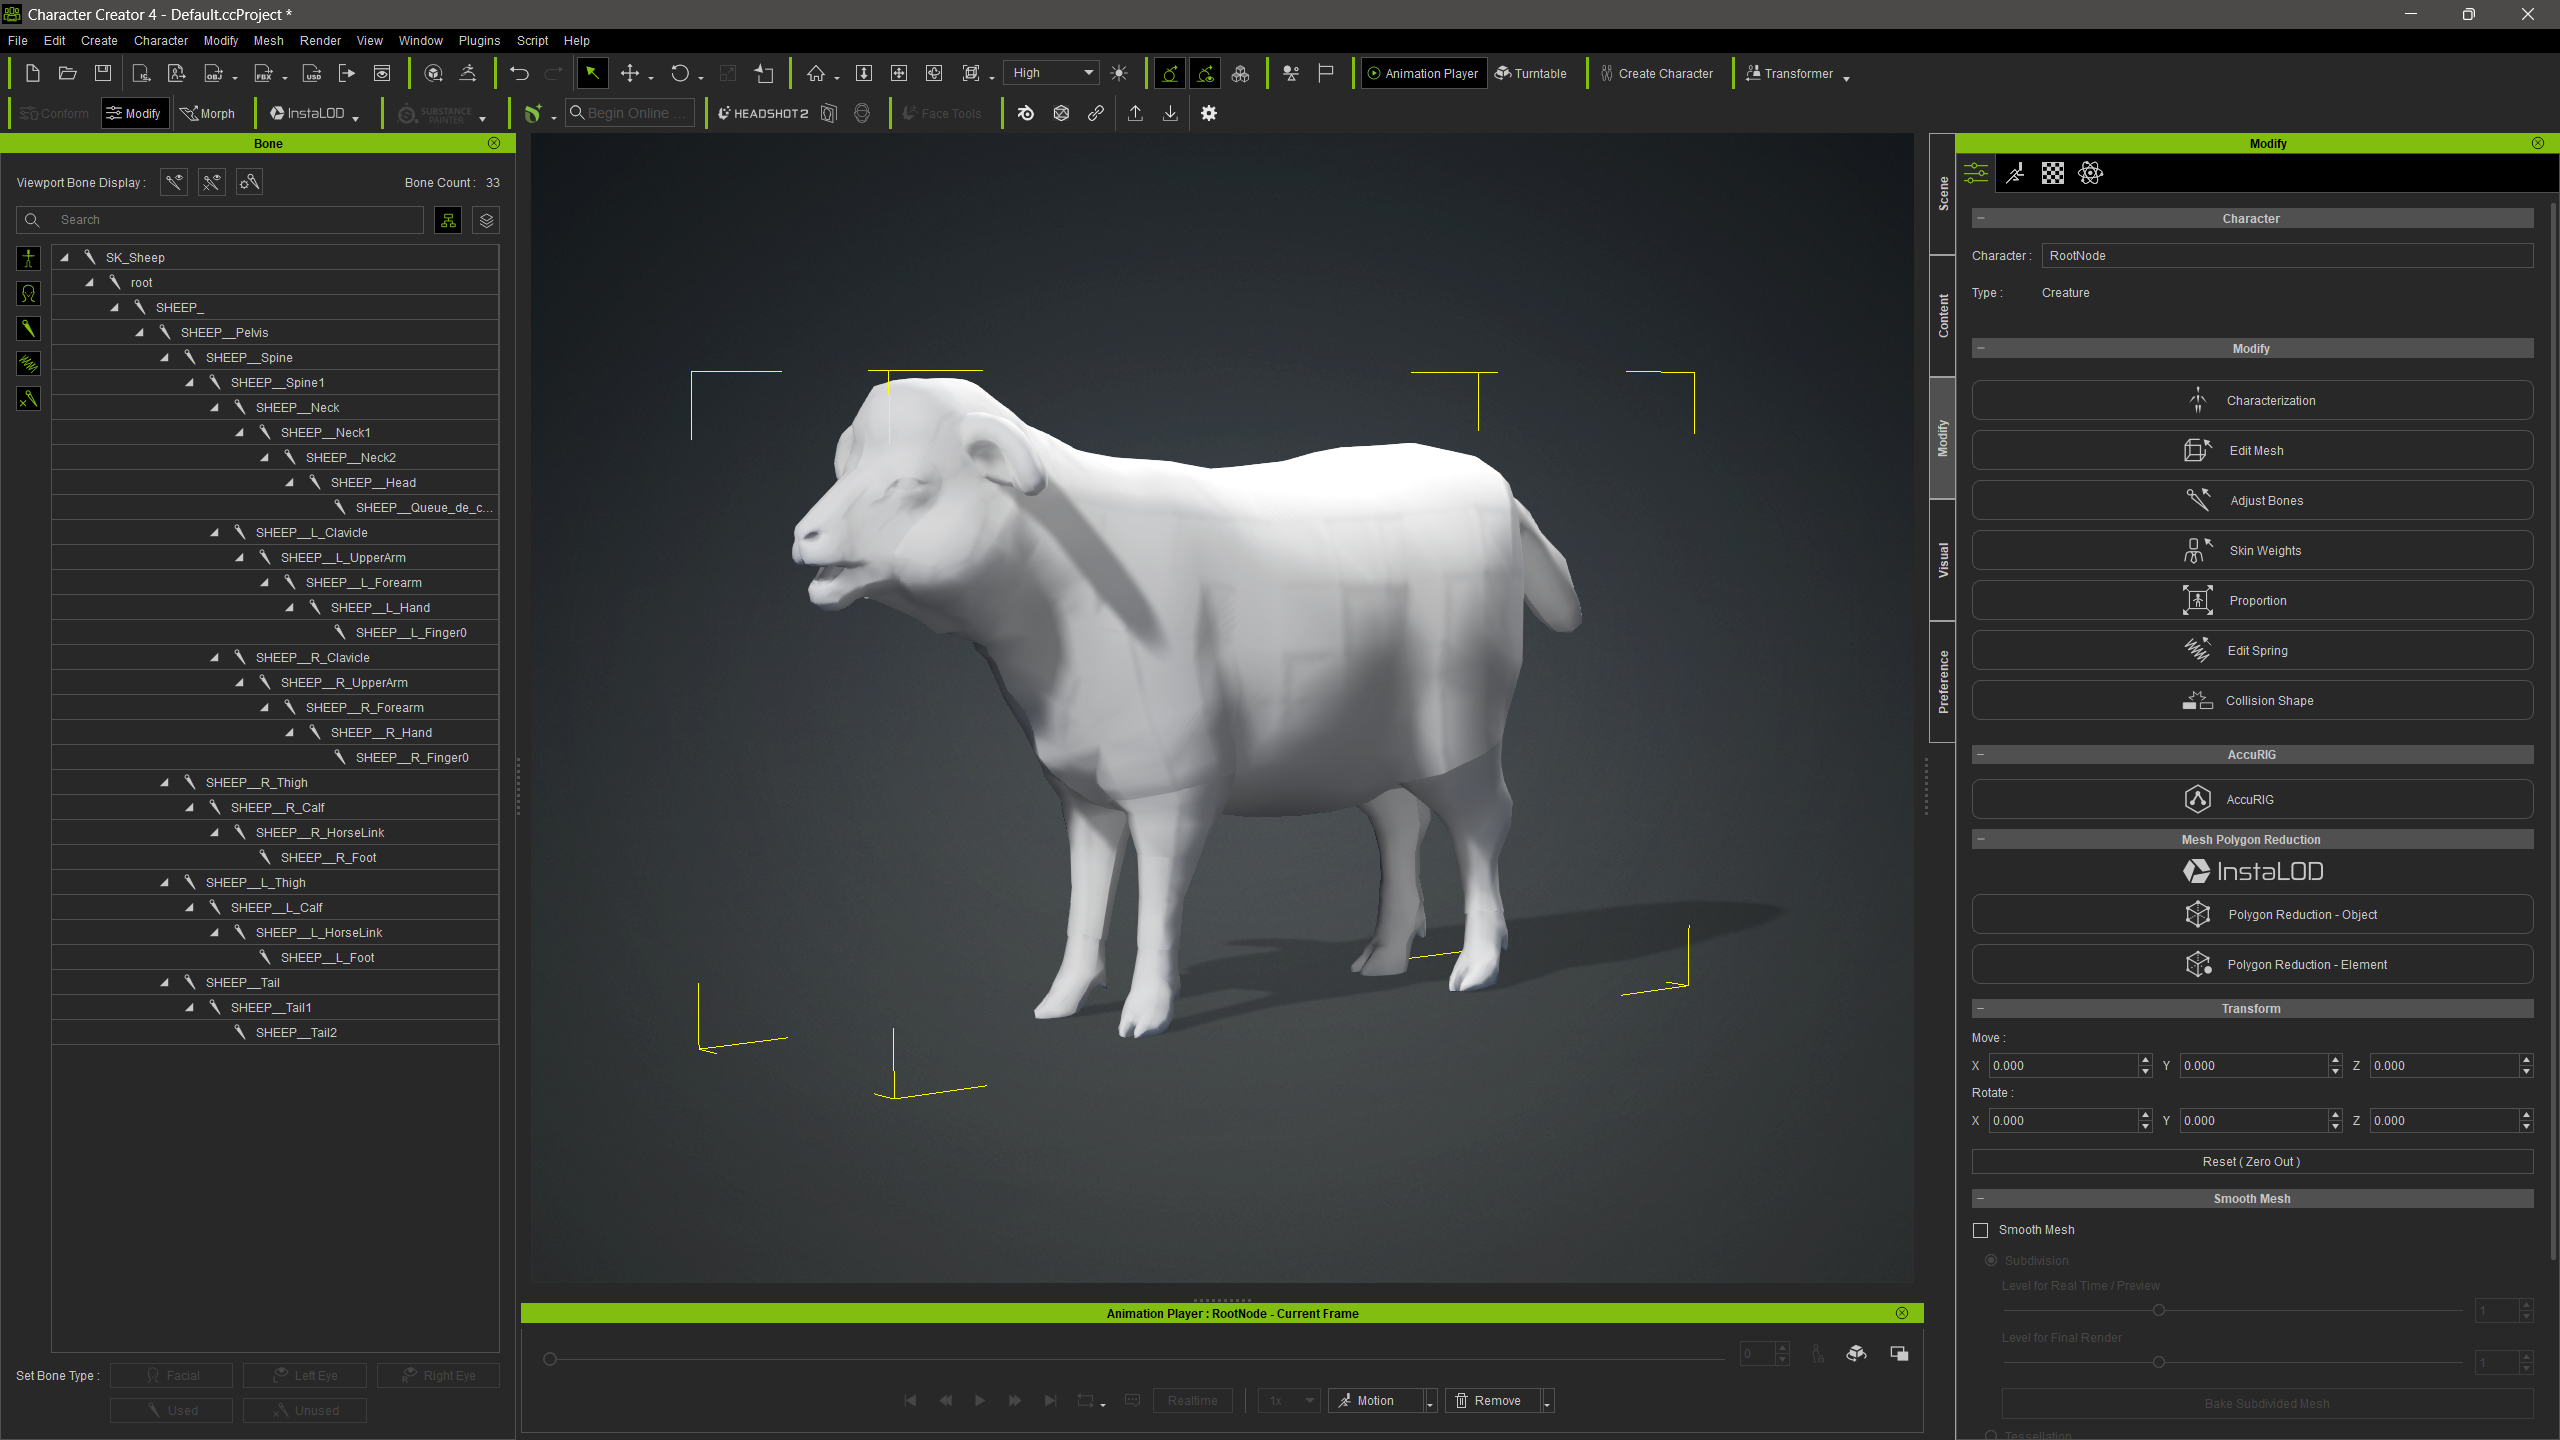Switch to the Scene side tab
This screenshot has height=1440, width=2560.
pos(1942,193)
